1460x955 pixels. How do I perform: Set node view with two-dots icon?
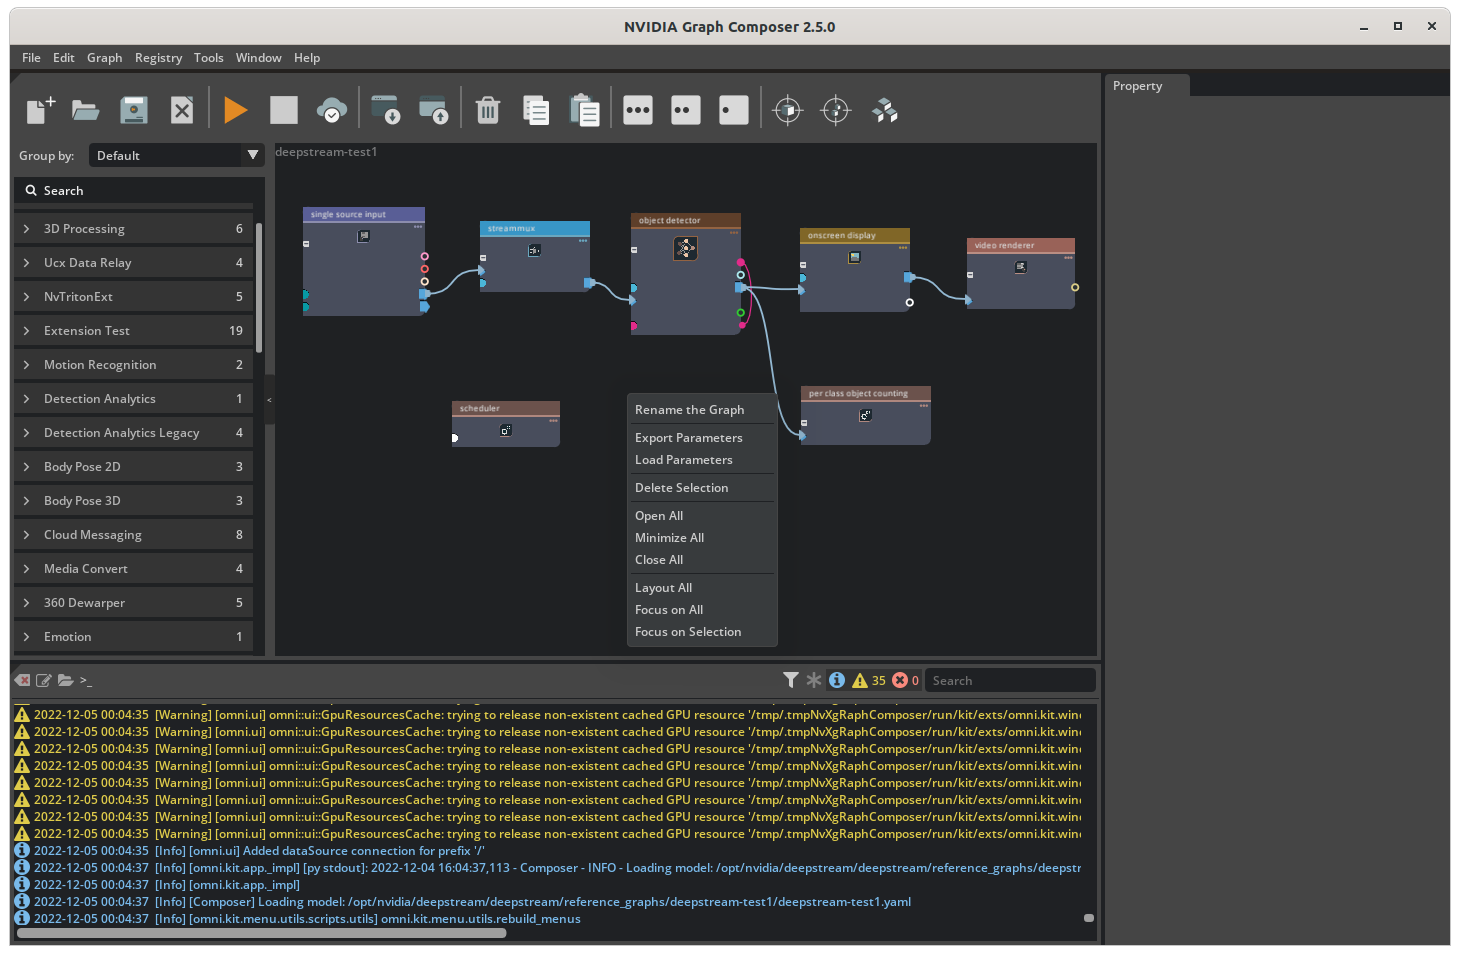click(x=686, y=110)
